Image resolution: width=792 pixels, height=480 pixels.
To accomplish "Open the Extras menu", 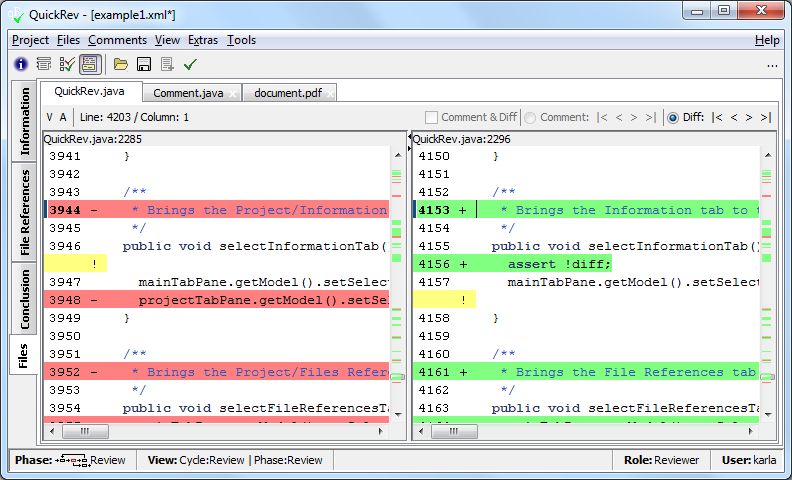I will (x=203, y=40).
